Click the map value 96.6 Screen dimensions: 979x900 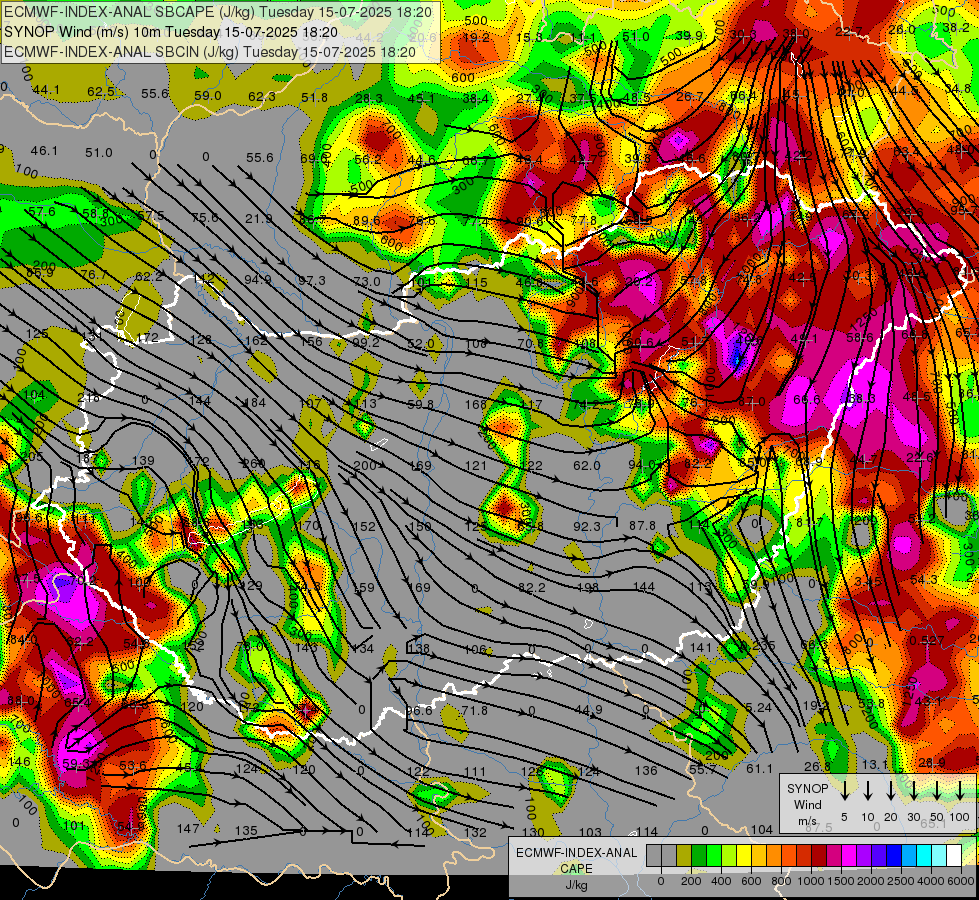[x=419, y=711]
